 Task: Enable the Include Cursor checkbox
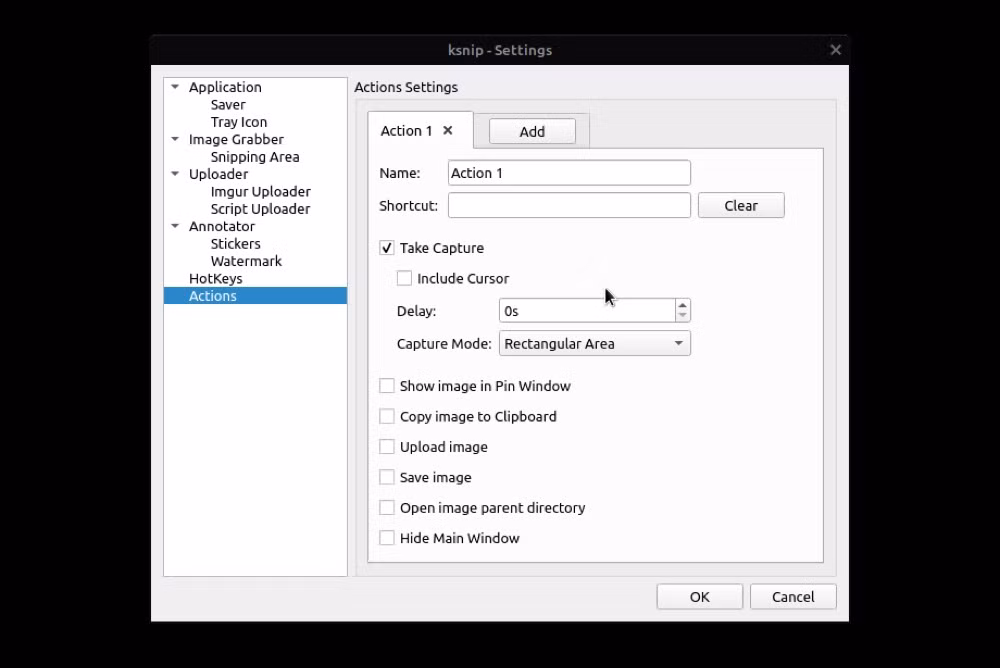coord(404,278)
